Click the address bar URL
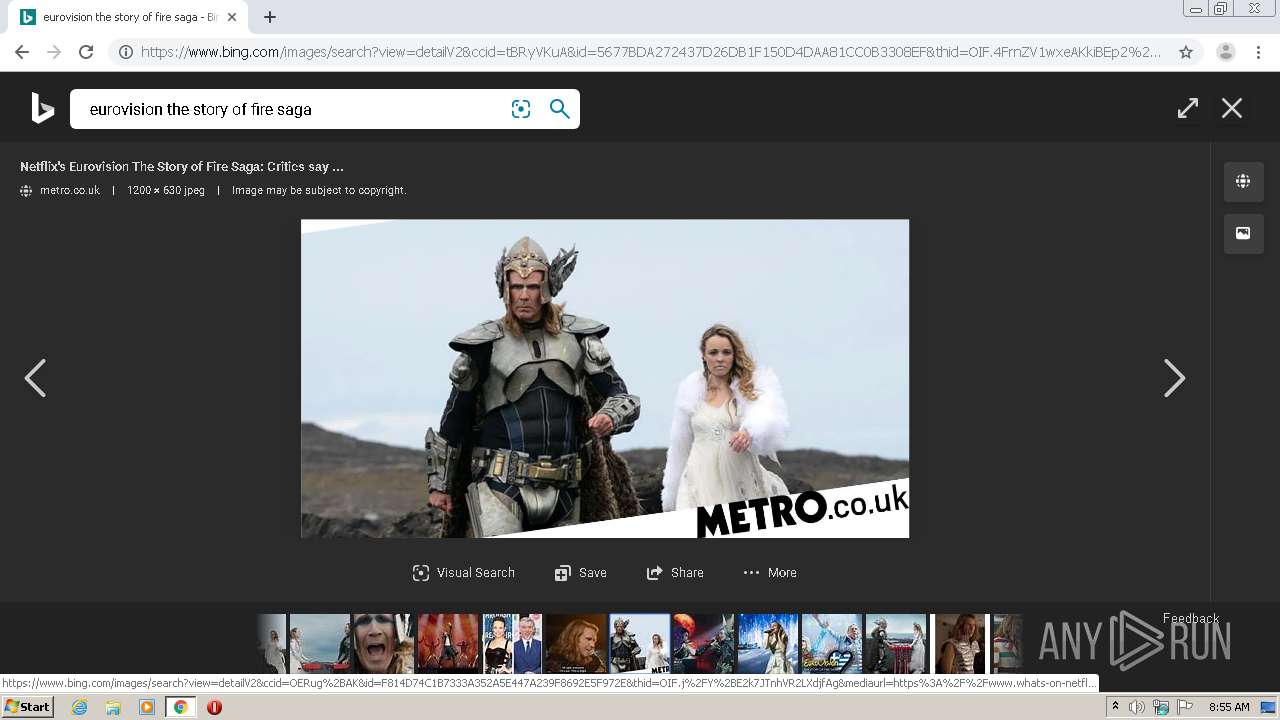The image size is (1280, 720). coord(651,52)
